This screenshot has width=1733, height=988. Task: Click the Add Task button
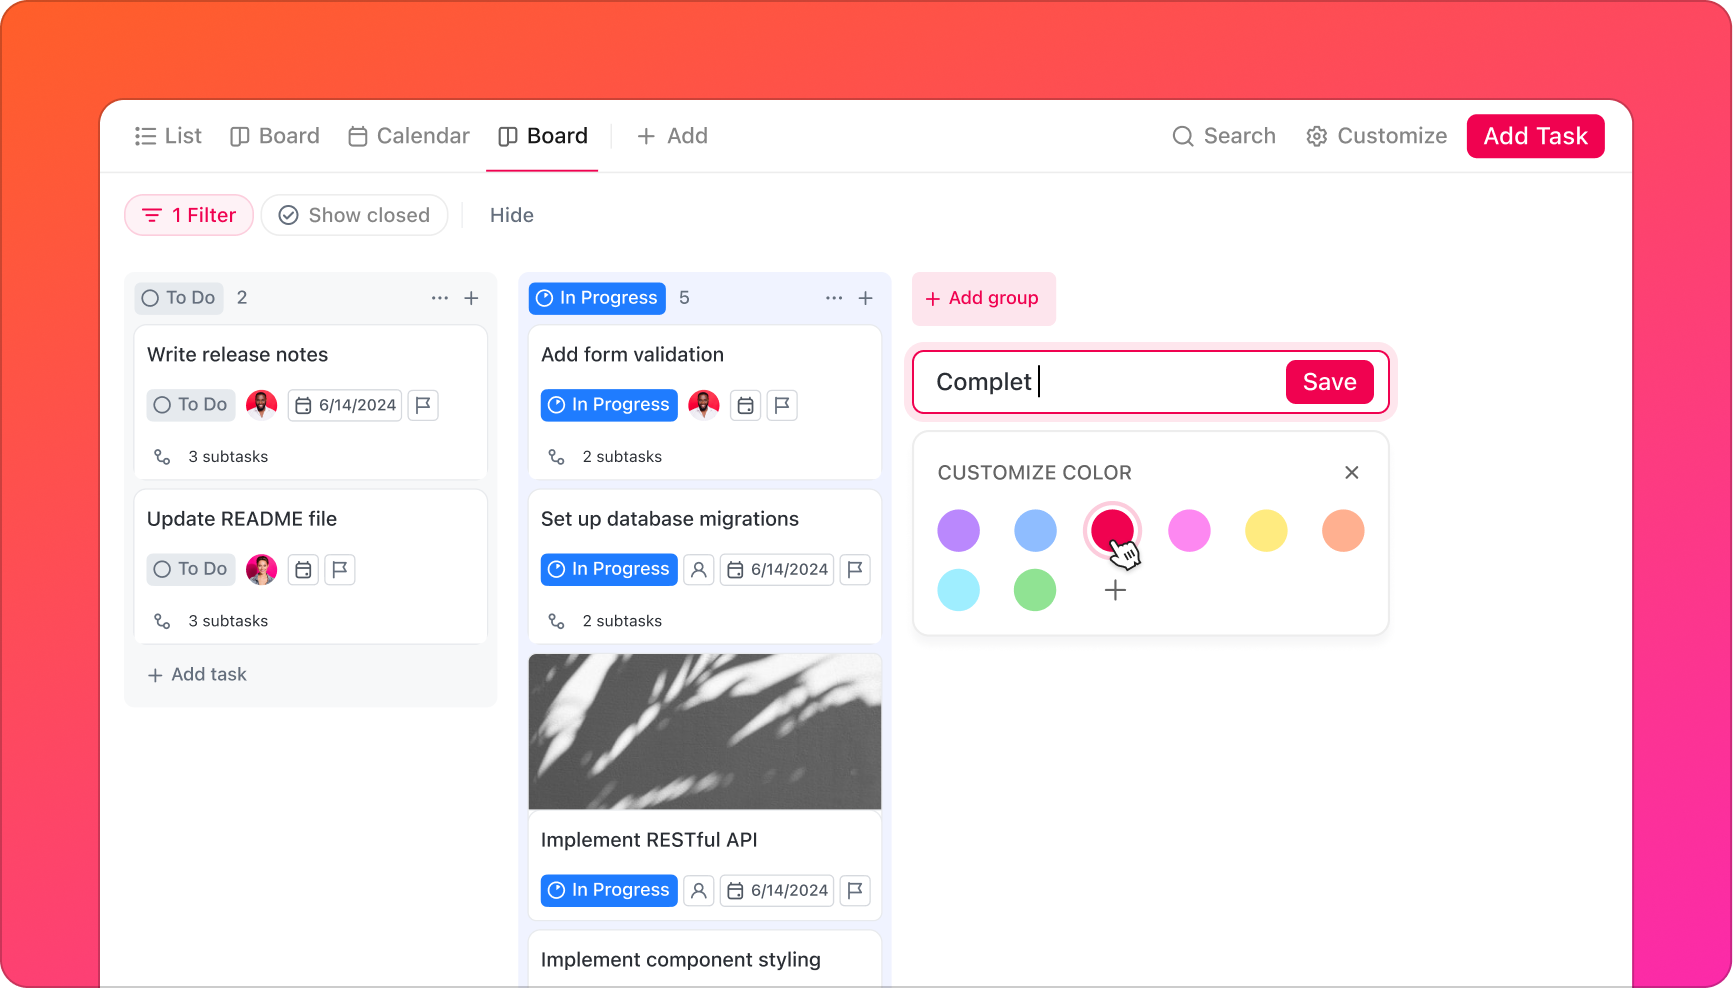click(1535, 136)
